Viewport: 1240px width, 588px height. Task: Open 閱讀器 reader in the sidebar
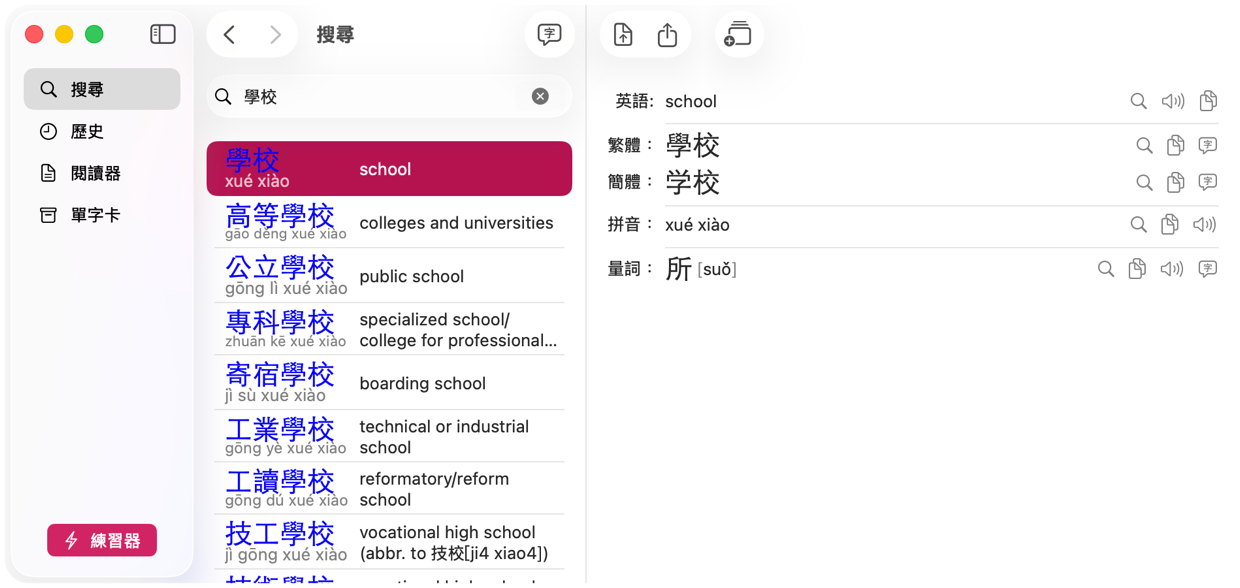102,173
